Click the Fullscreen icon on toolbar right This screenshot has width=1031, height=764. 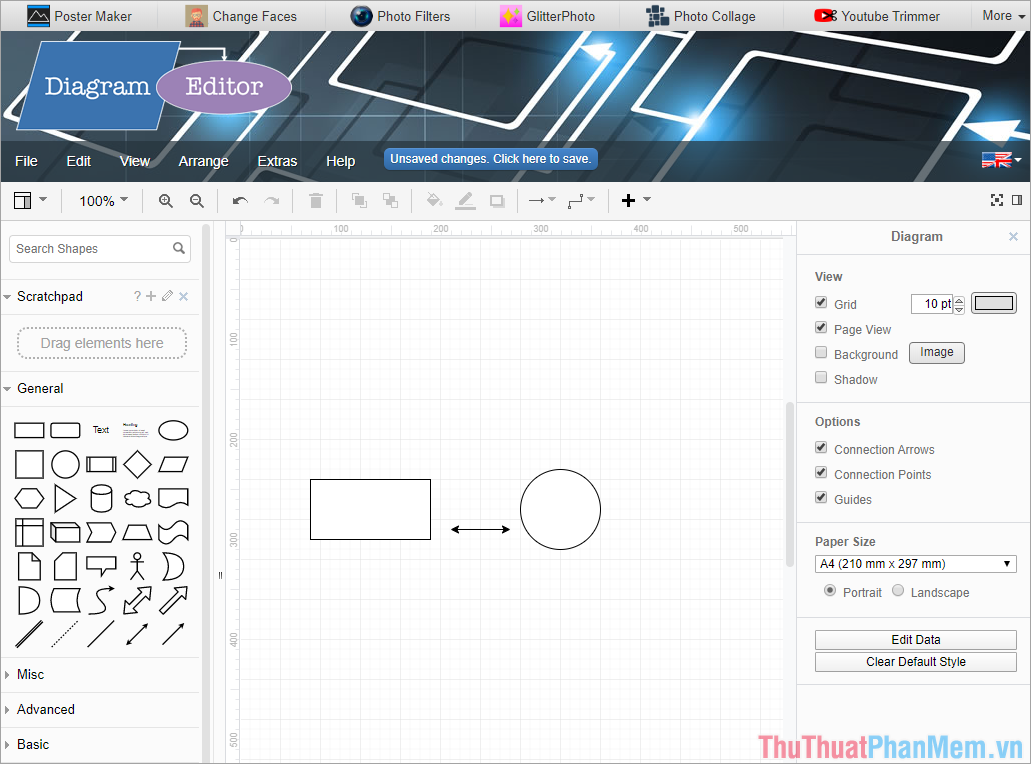(x=997, y=199)
